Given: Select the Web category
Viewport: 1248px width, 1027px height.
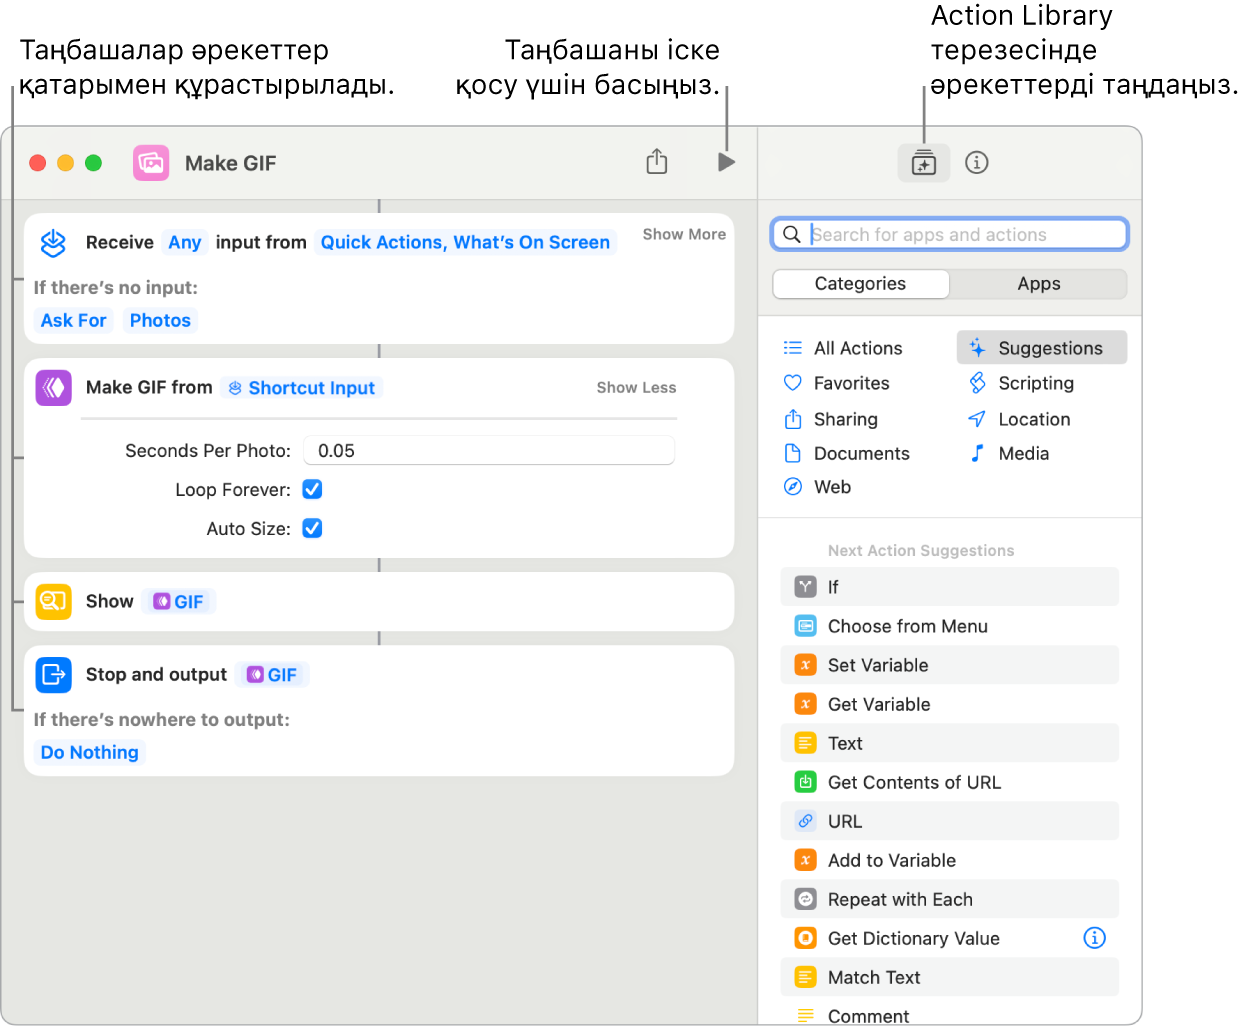Looking at the screenshot, I should pos(817,487).
